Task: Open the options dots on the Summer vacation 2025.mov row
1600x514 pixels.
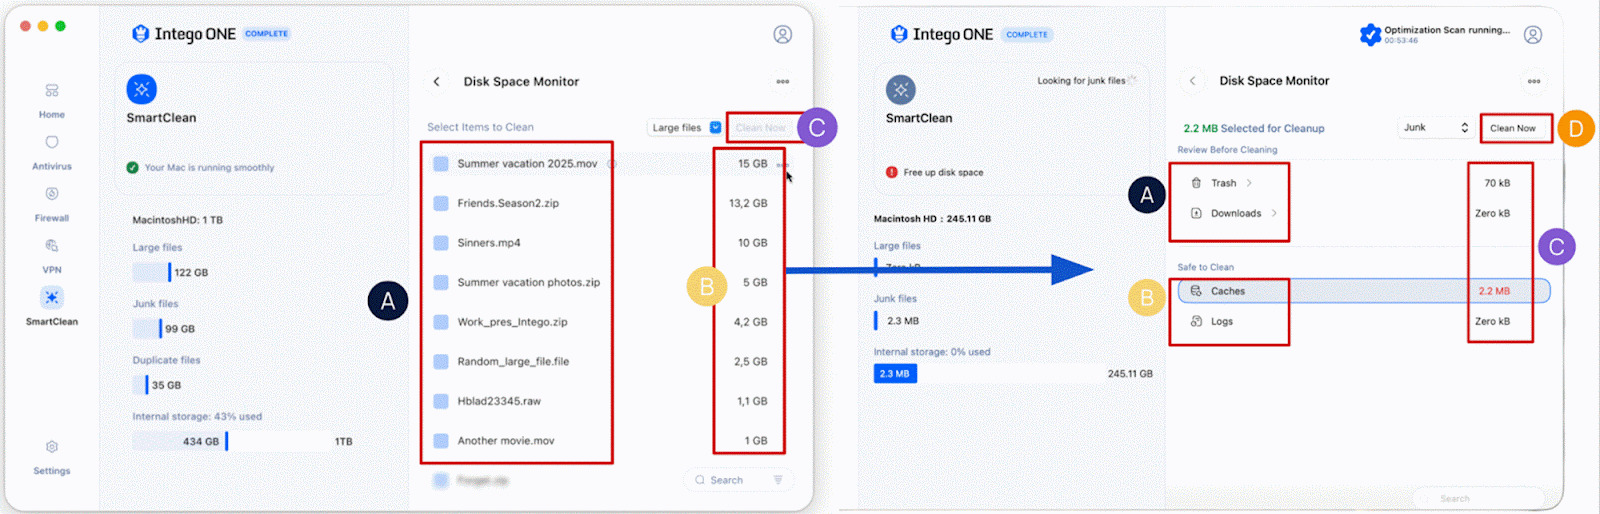Action: coord(782,164)
